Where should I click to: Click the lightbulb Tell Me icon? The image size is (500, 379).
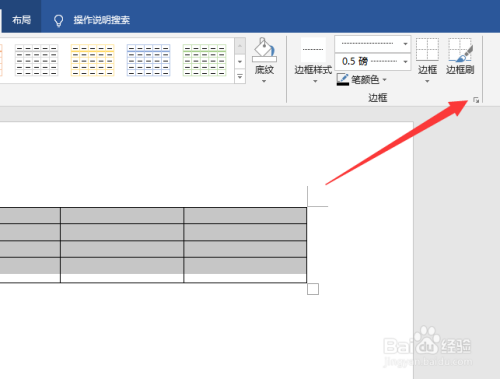click(x=59, y=20)
